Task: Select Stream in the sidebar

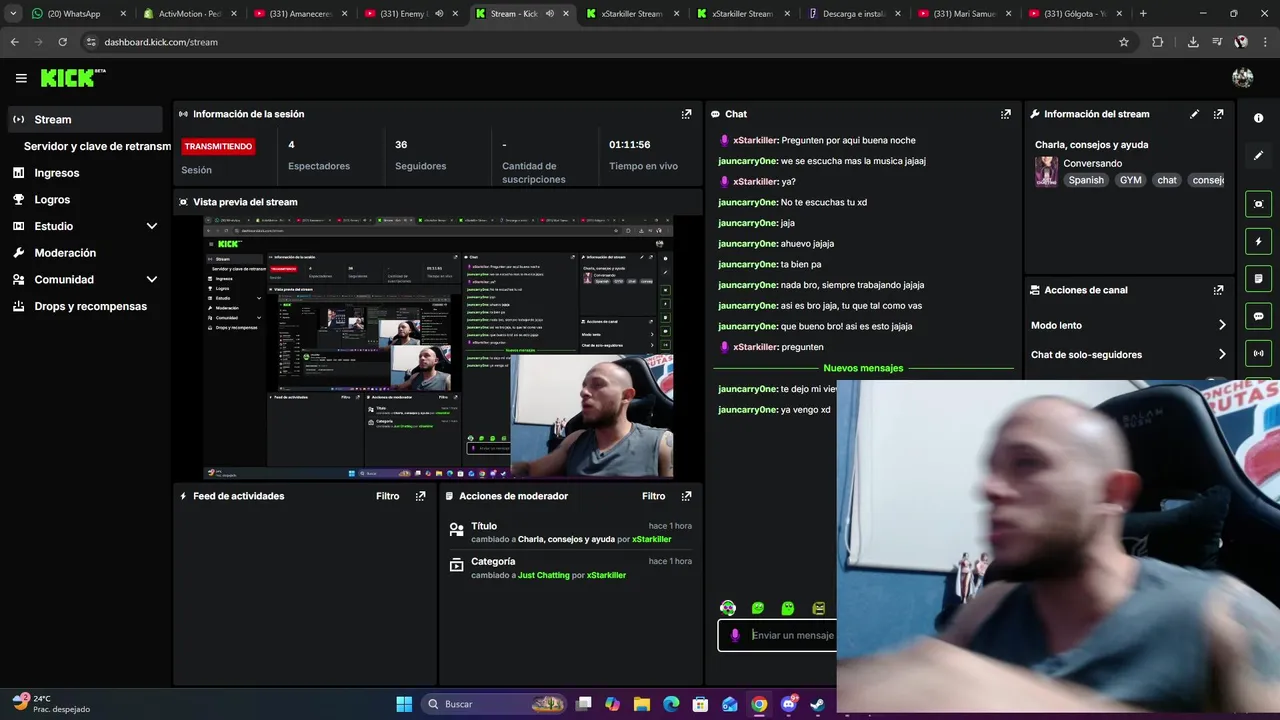Action: point(85,119)
